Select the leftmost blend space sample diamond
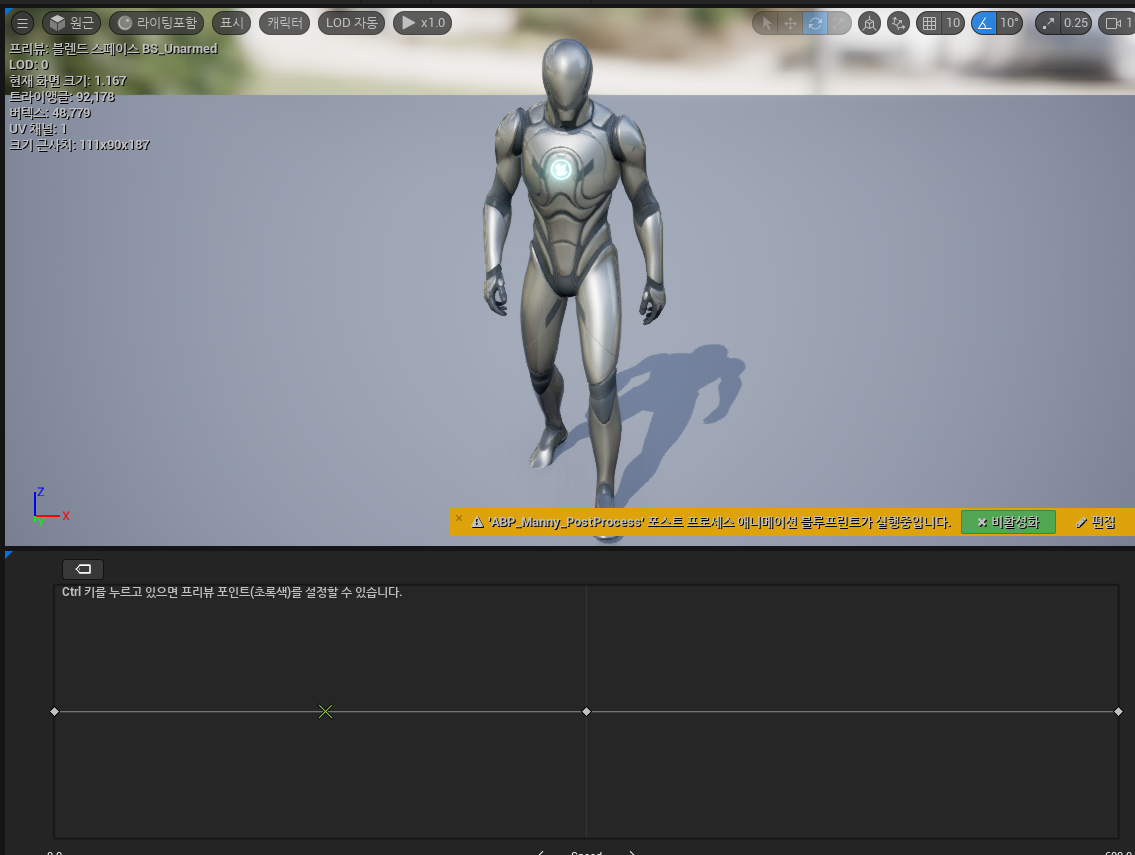The height and width of the screenshot is (855, 1135). coord(54,712)
